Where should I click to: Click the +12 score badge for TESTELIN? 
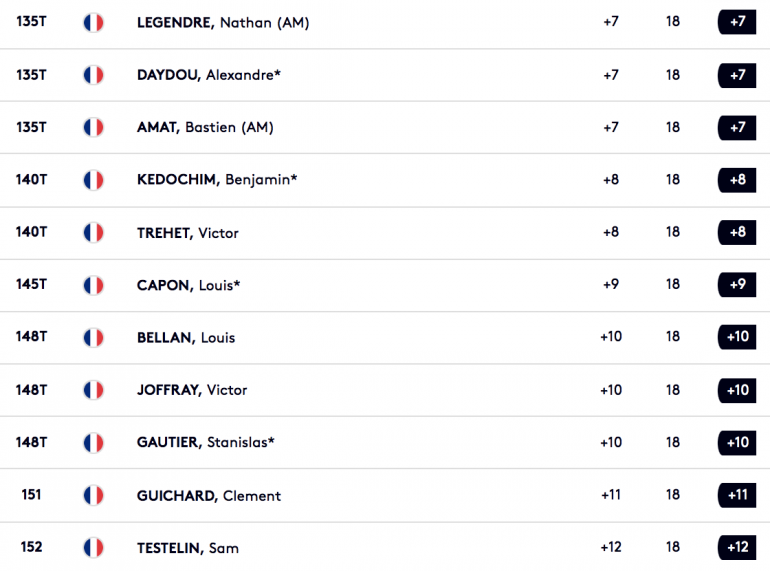(x=737, y=547)
